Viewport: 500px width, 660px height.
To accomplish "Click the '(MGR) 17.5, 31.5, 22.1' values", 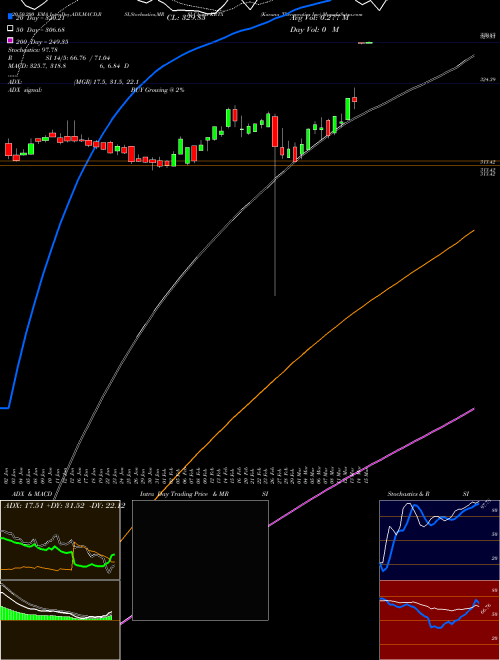I will pos(106,82).
